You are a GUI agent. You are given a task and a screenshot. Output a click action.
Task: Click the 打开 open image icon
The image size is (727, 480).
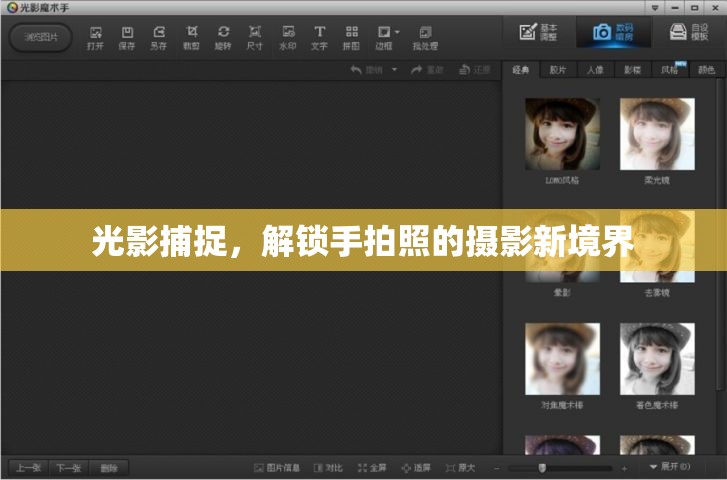pyautogui.click(x=96, y=38)
